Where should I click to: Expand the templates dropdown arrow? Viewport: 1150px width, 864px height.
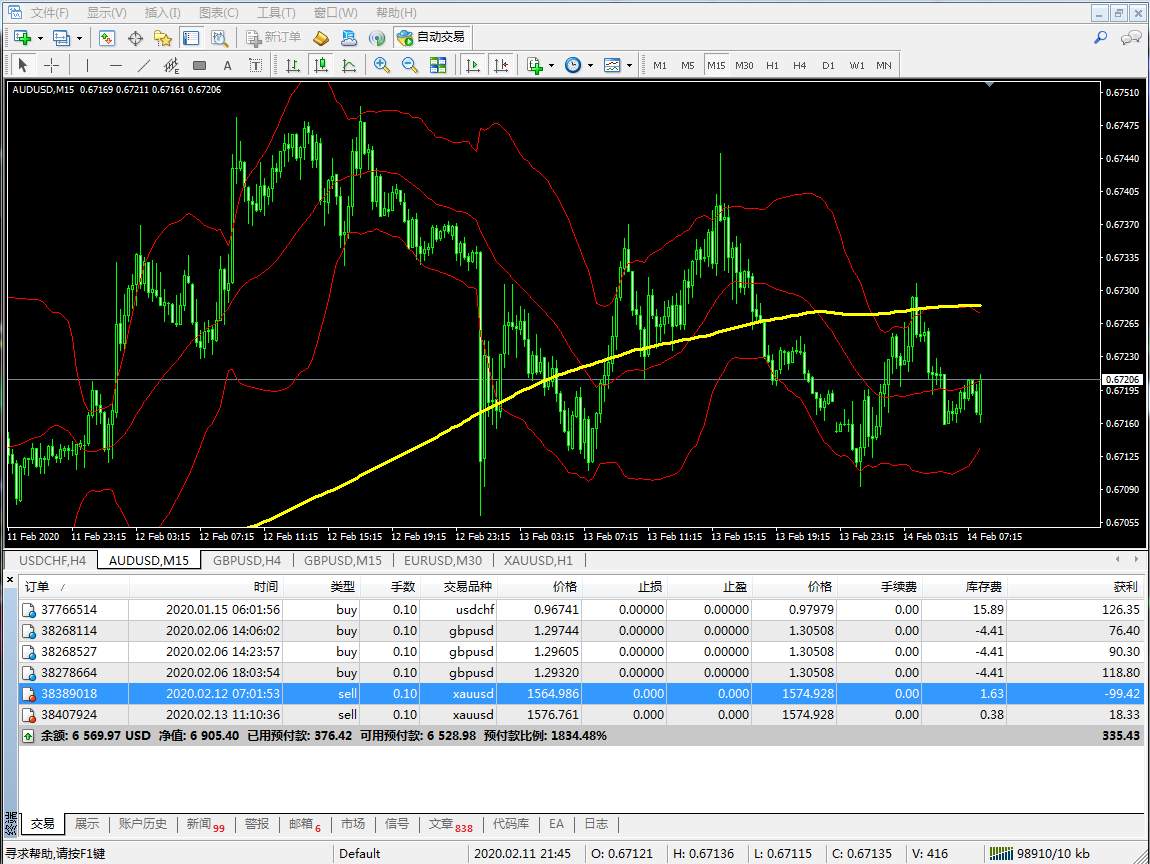point(629,66)
